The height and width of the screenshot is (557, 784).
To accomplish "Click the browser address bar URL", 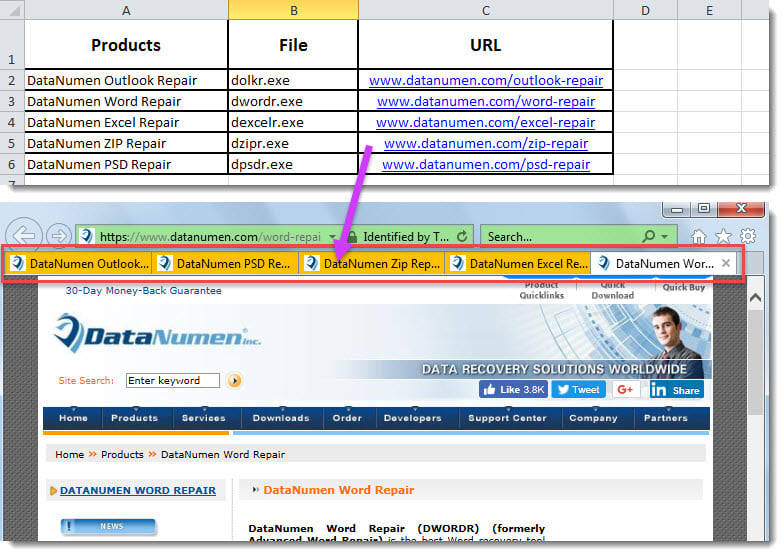I will [x=210, y=236].
